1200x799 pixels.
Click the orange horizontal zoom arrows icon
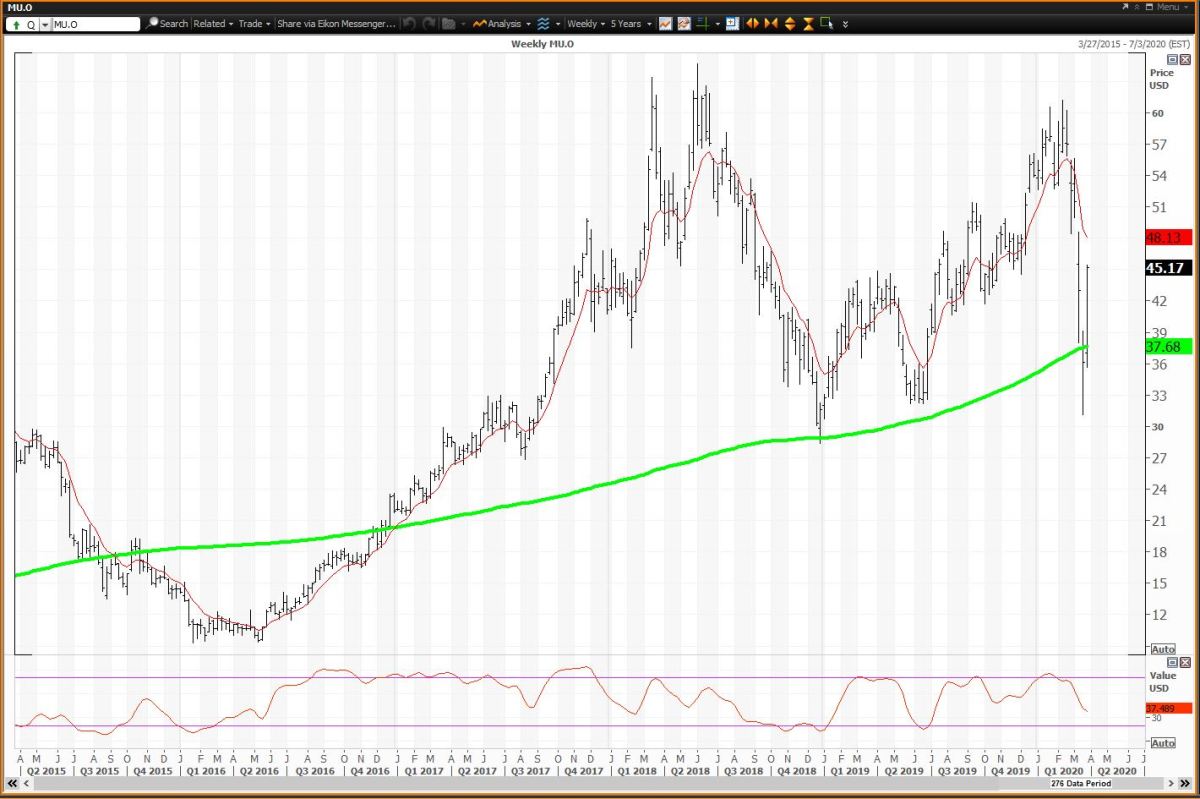pyautogui.click(x=753, y=23)
